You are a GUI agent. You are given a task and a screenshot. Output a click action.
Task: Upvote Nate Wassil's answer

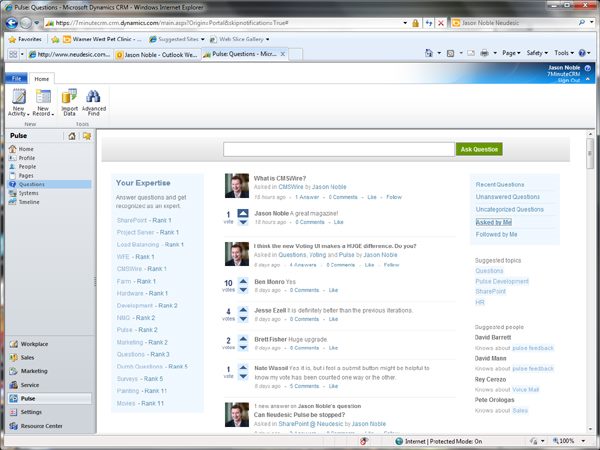(x=243, y=368)
